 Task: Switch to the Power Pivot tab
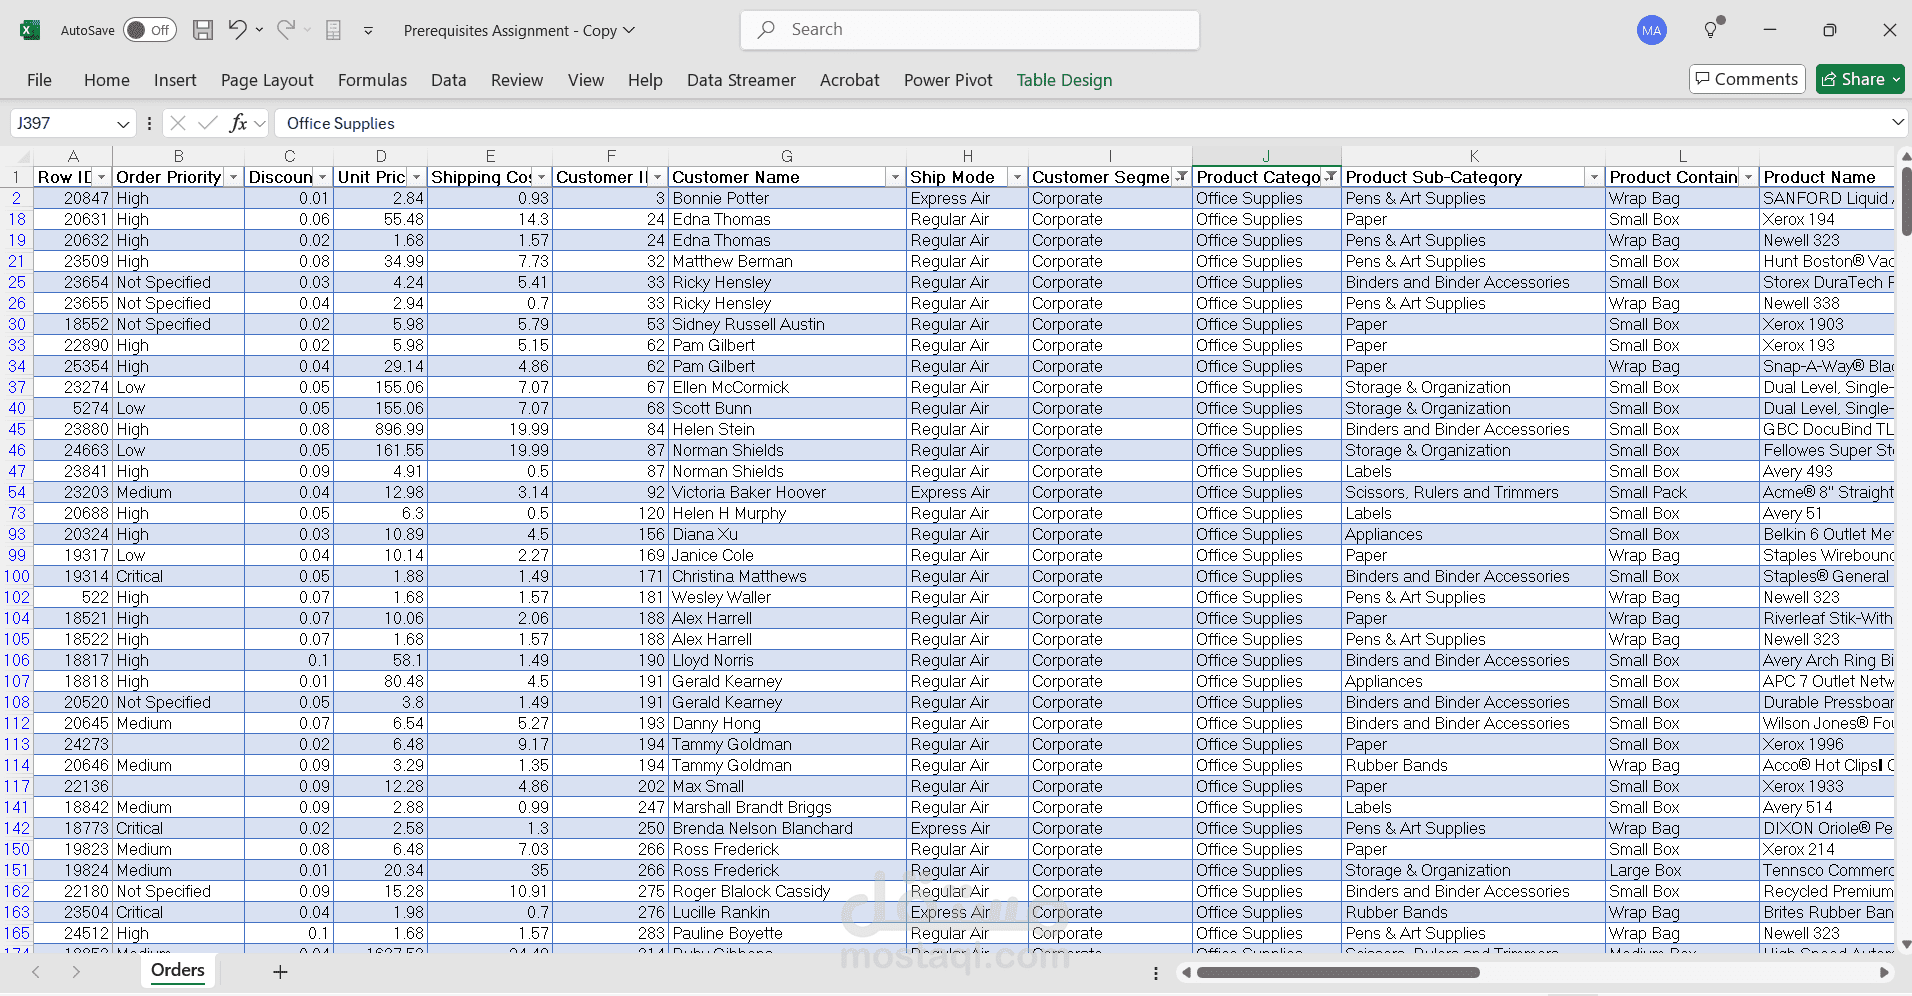(948, 80)
